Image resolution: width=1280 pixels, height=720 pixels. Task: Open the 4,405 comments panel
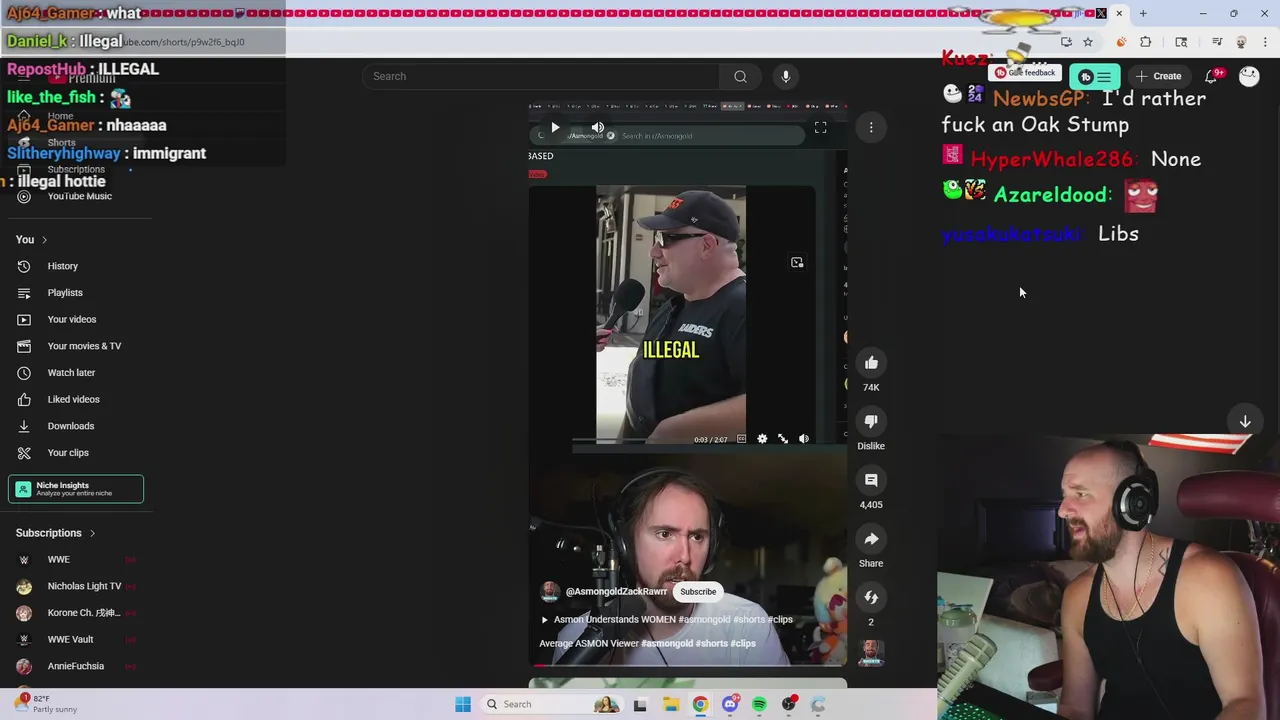(871, 480)
